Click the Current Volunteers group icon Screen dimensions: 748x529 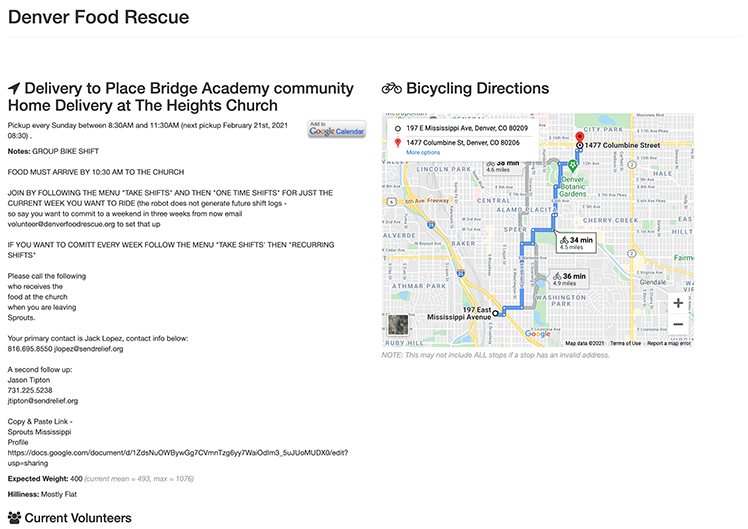pos(15,518)
